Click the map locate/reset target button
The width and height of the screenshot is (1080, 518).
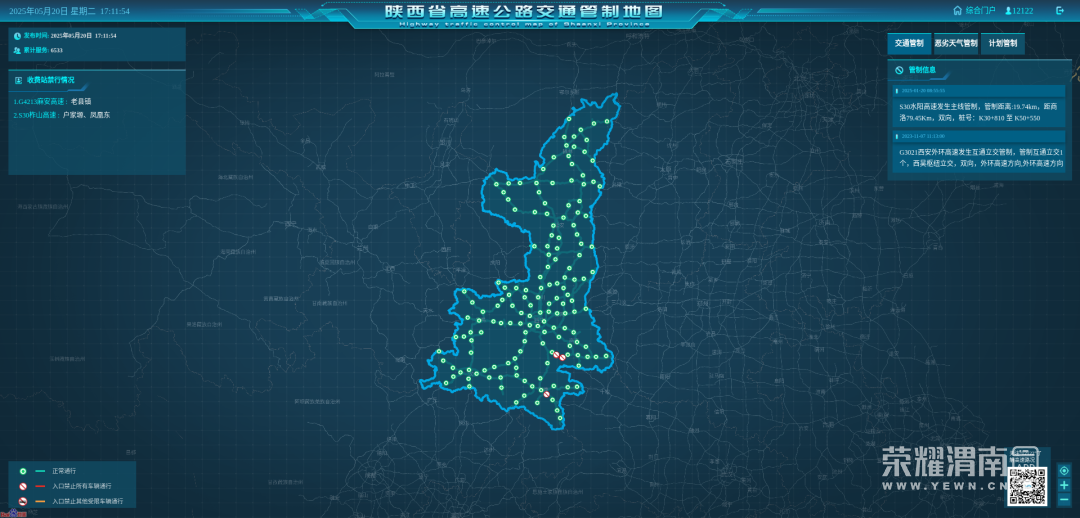coord(1064,471)
